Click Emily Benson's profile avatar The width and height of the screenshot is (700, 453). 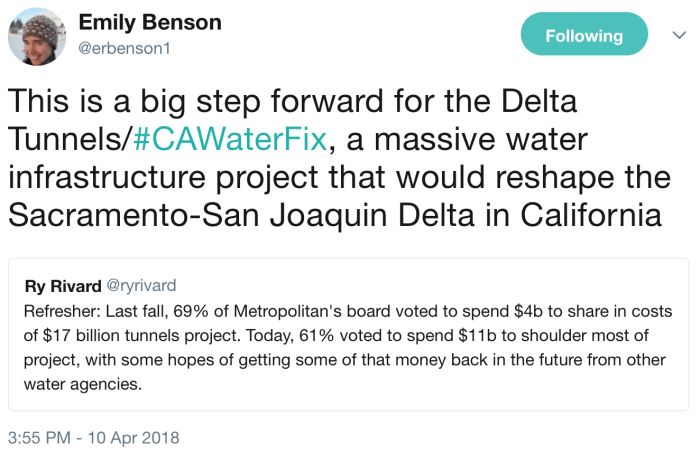(x=37, y=37)
